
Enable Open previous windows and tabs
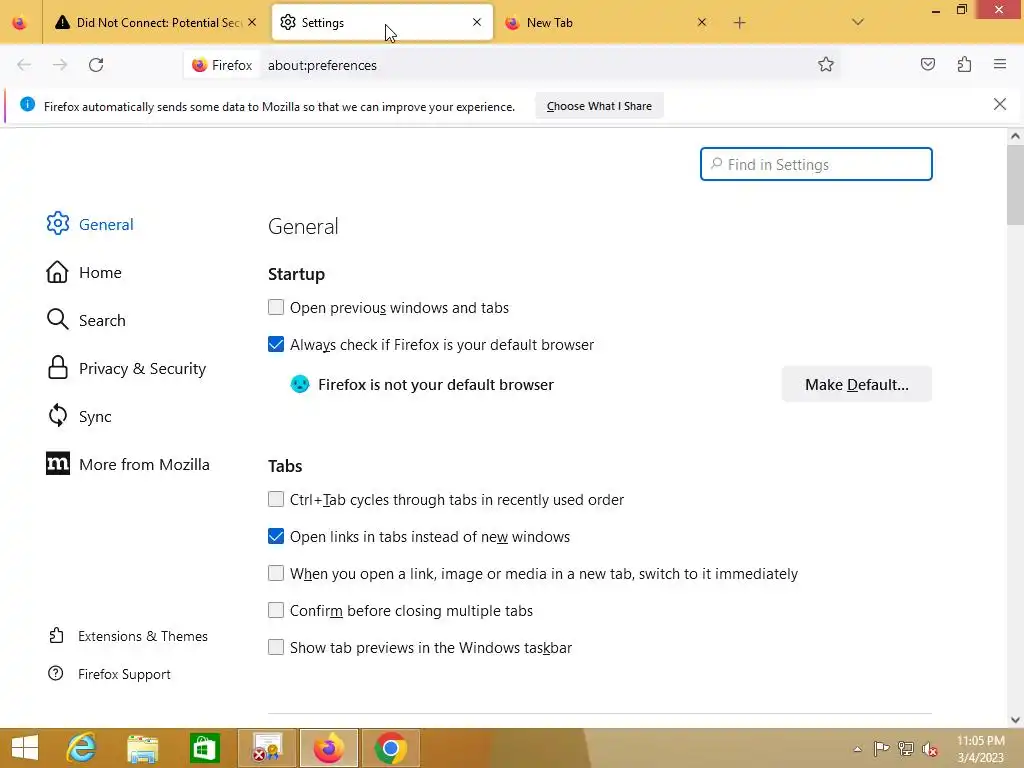pos(276,307)
